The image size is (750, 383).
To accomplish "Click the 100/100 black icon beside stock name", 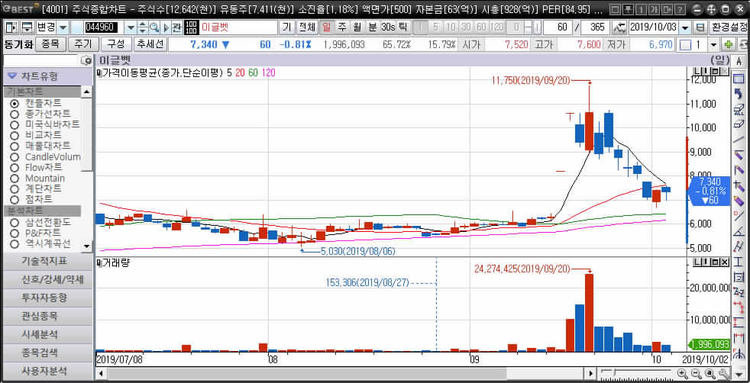I will 190,27.
